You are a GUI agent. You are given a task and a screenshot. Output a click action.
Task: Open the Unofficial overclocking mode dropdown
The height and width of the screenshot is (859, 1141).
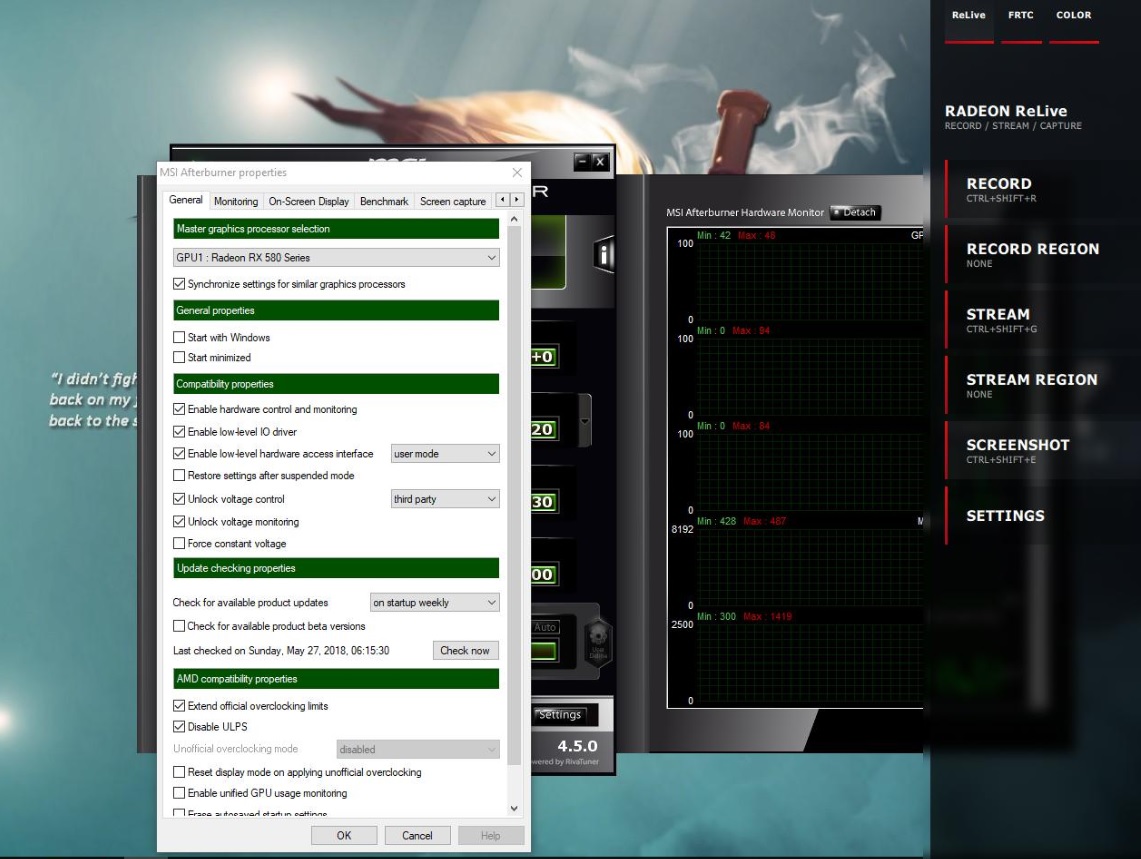click(418, 749)
